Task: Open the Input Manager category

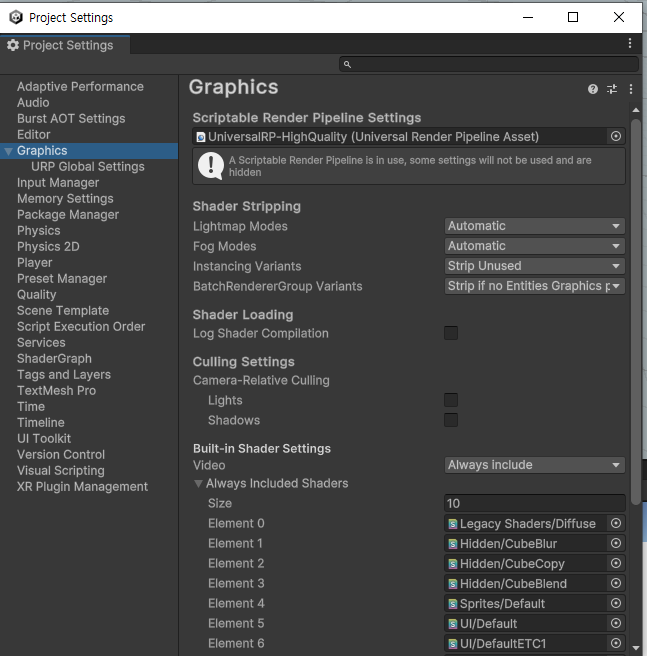Action: (58, 183)
